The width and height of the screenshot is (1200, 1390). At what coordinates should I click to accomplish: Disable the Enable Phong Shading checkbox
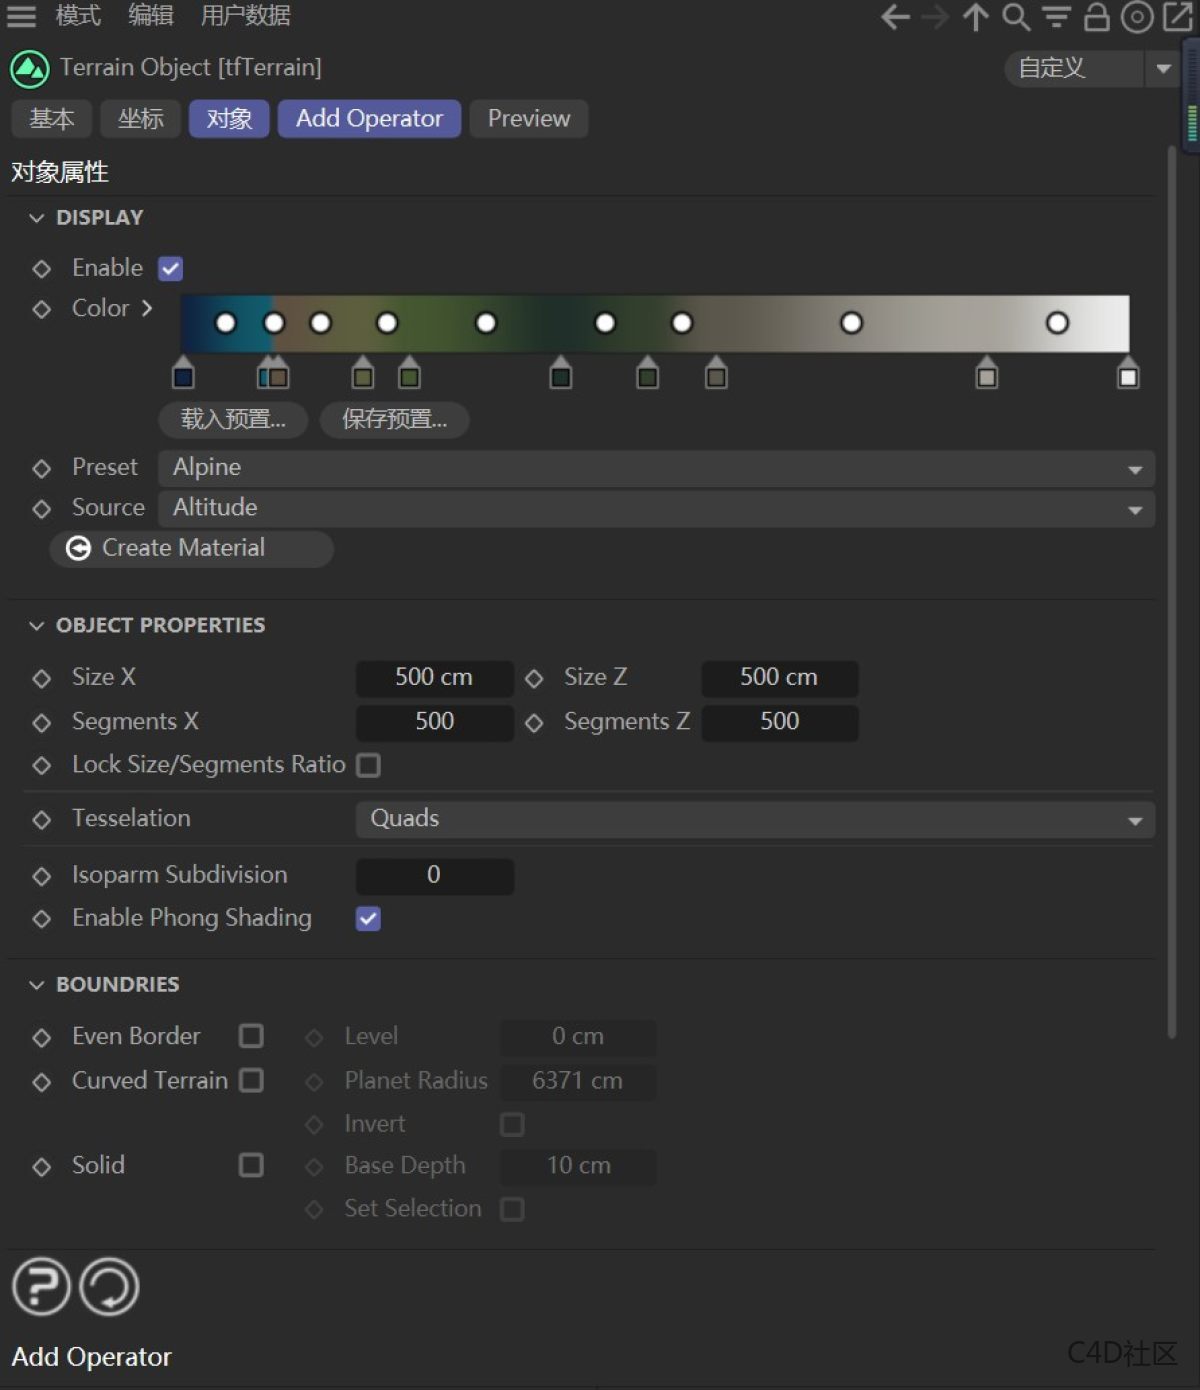tap(367, 918)
